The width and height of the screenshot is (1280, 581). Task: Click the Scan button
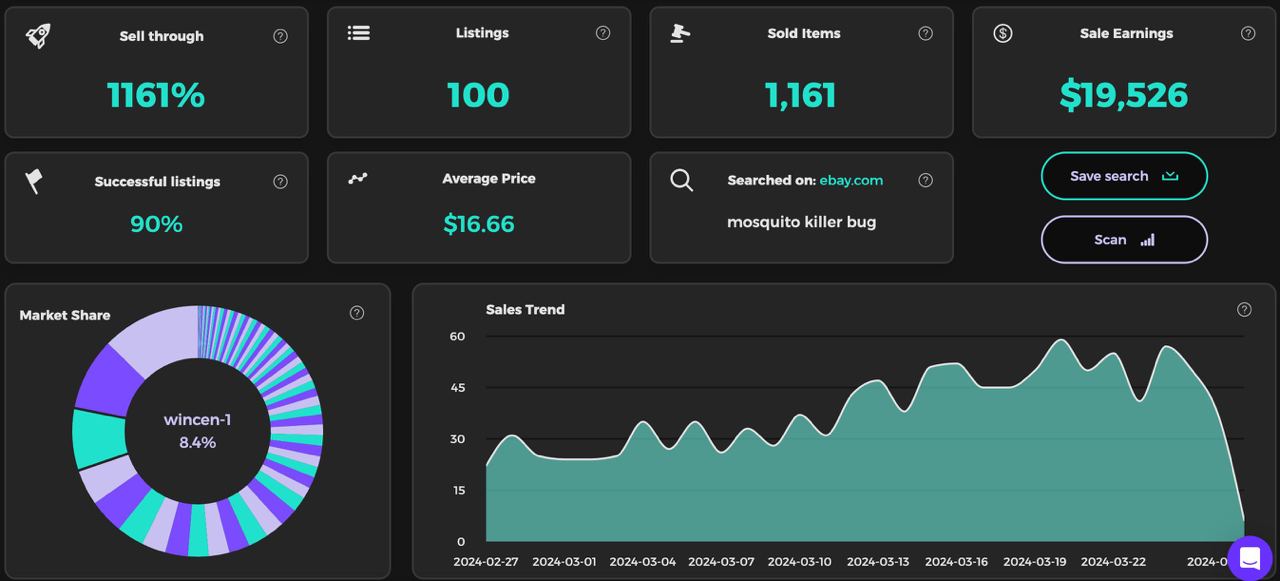click(x=1124, y=240)
